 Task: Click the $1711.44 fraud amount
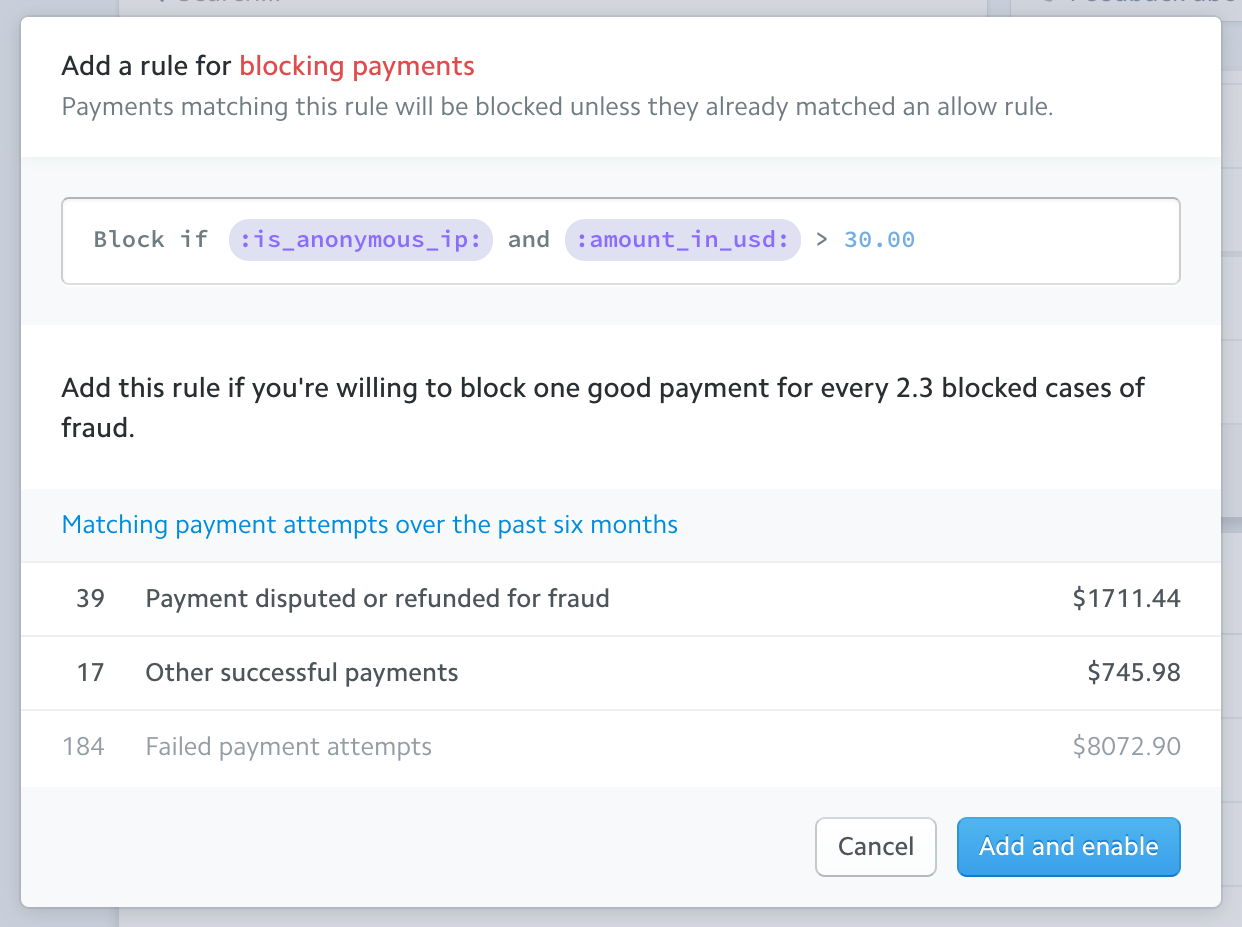point(1126,599)
